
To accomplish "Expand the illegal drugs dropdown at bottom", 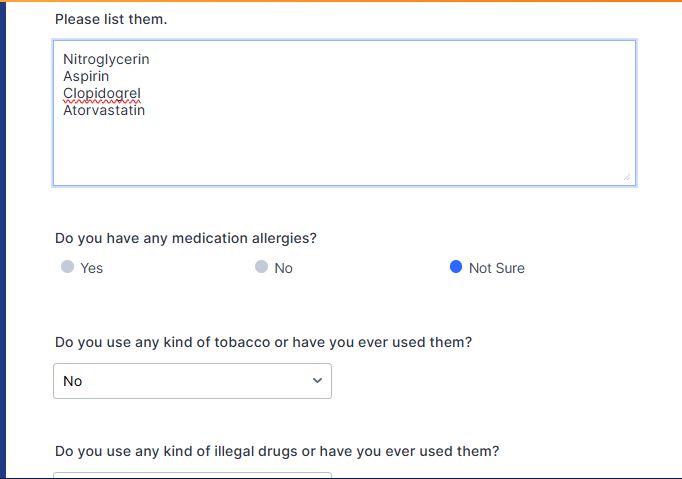I will click(x=192, y=475).
